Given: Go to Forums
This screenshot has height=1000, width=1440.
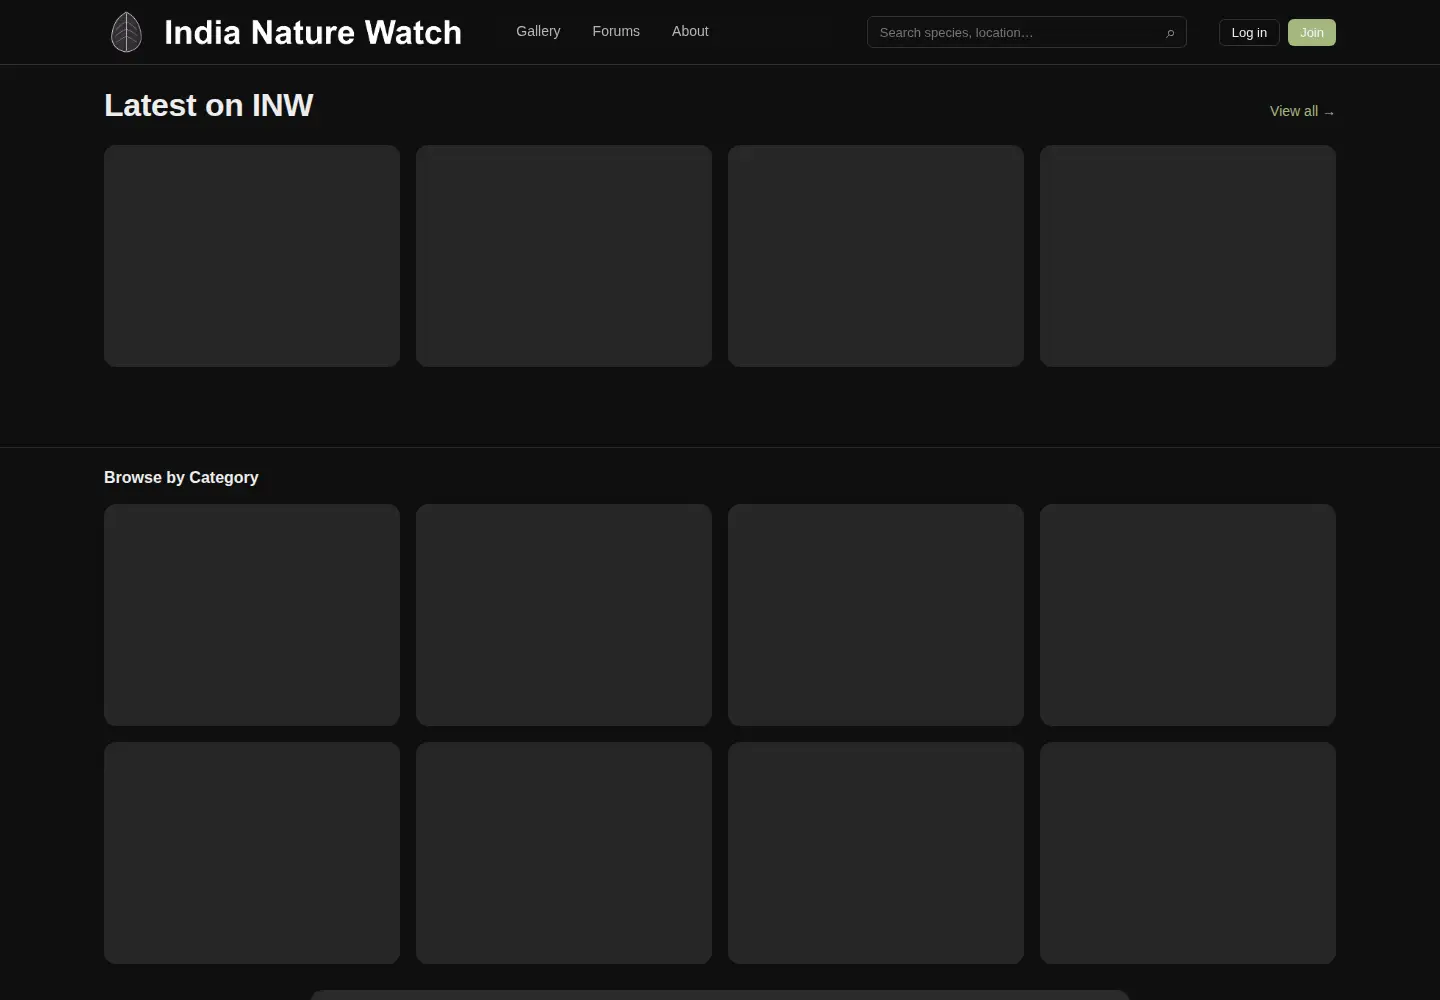Looking at the screenshot, I should (x=616, y=31).
